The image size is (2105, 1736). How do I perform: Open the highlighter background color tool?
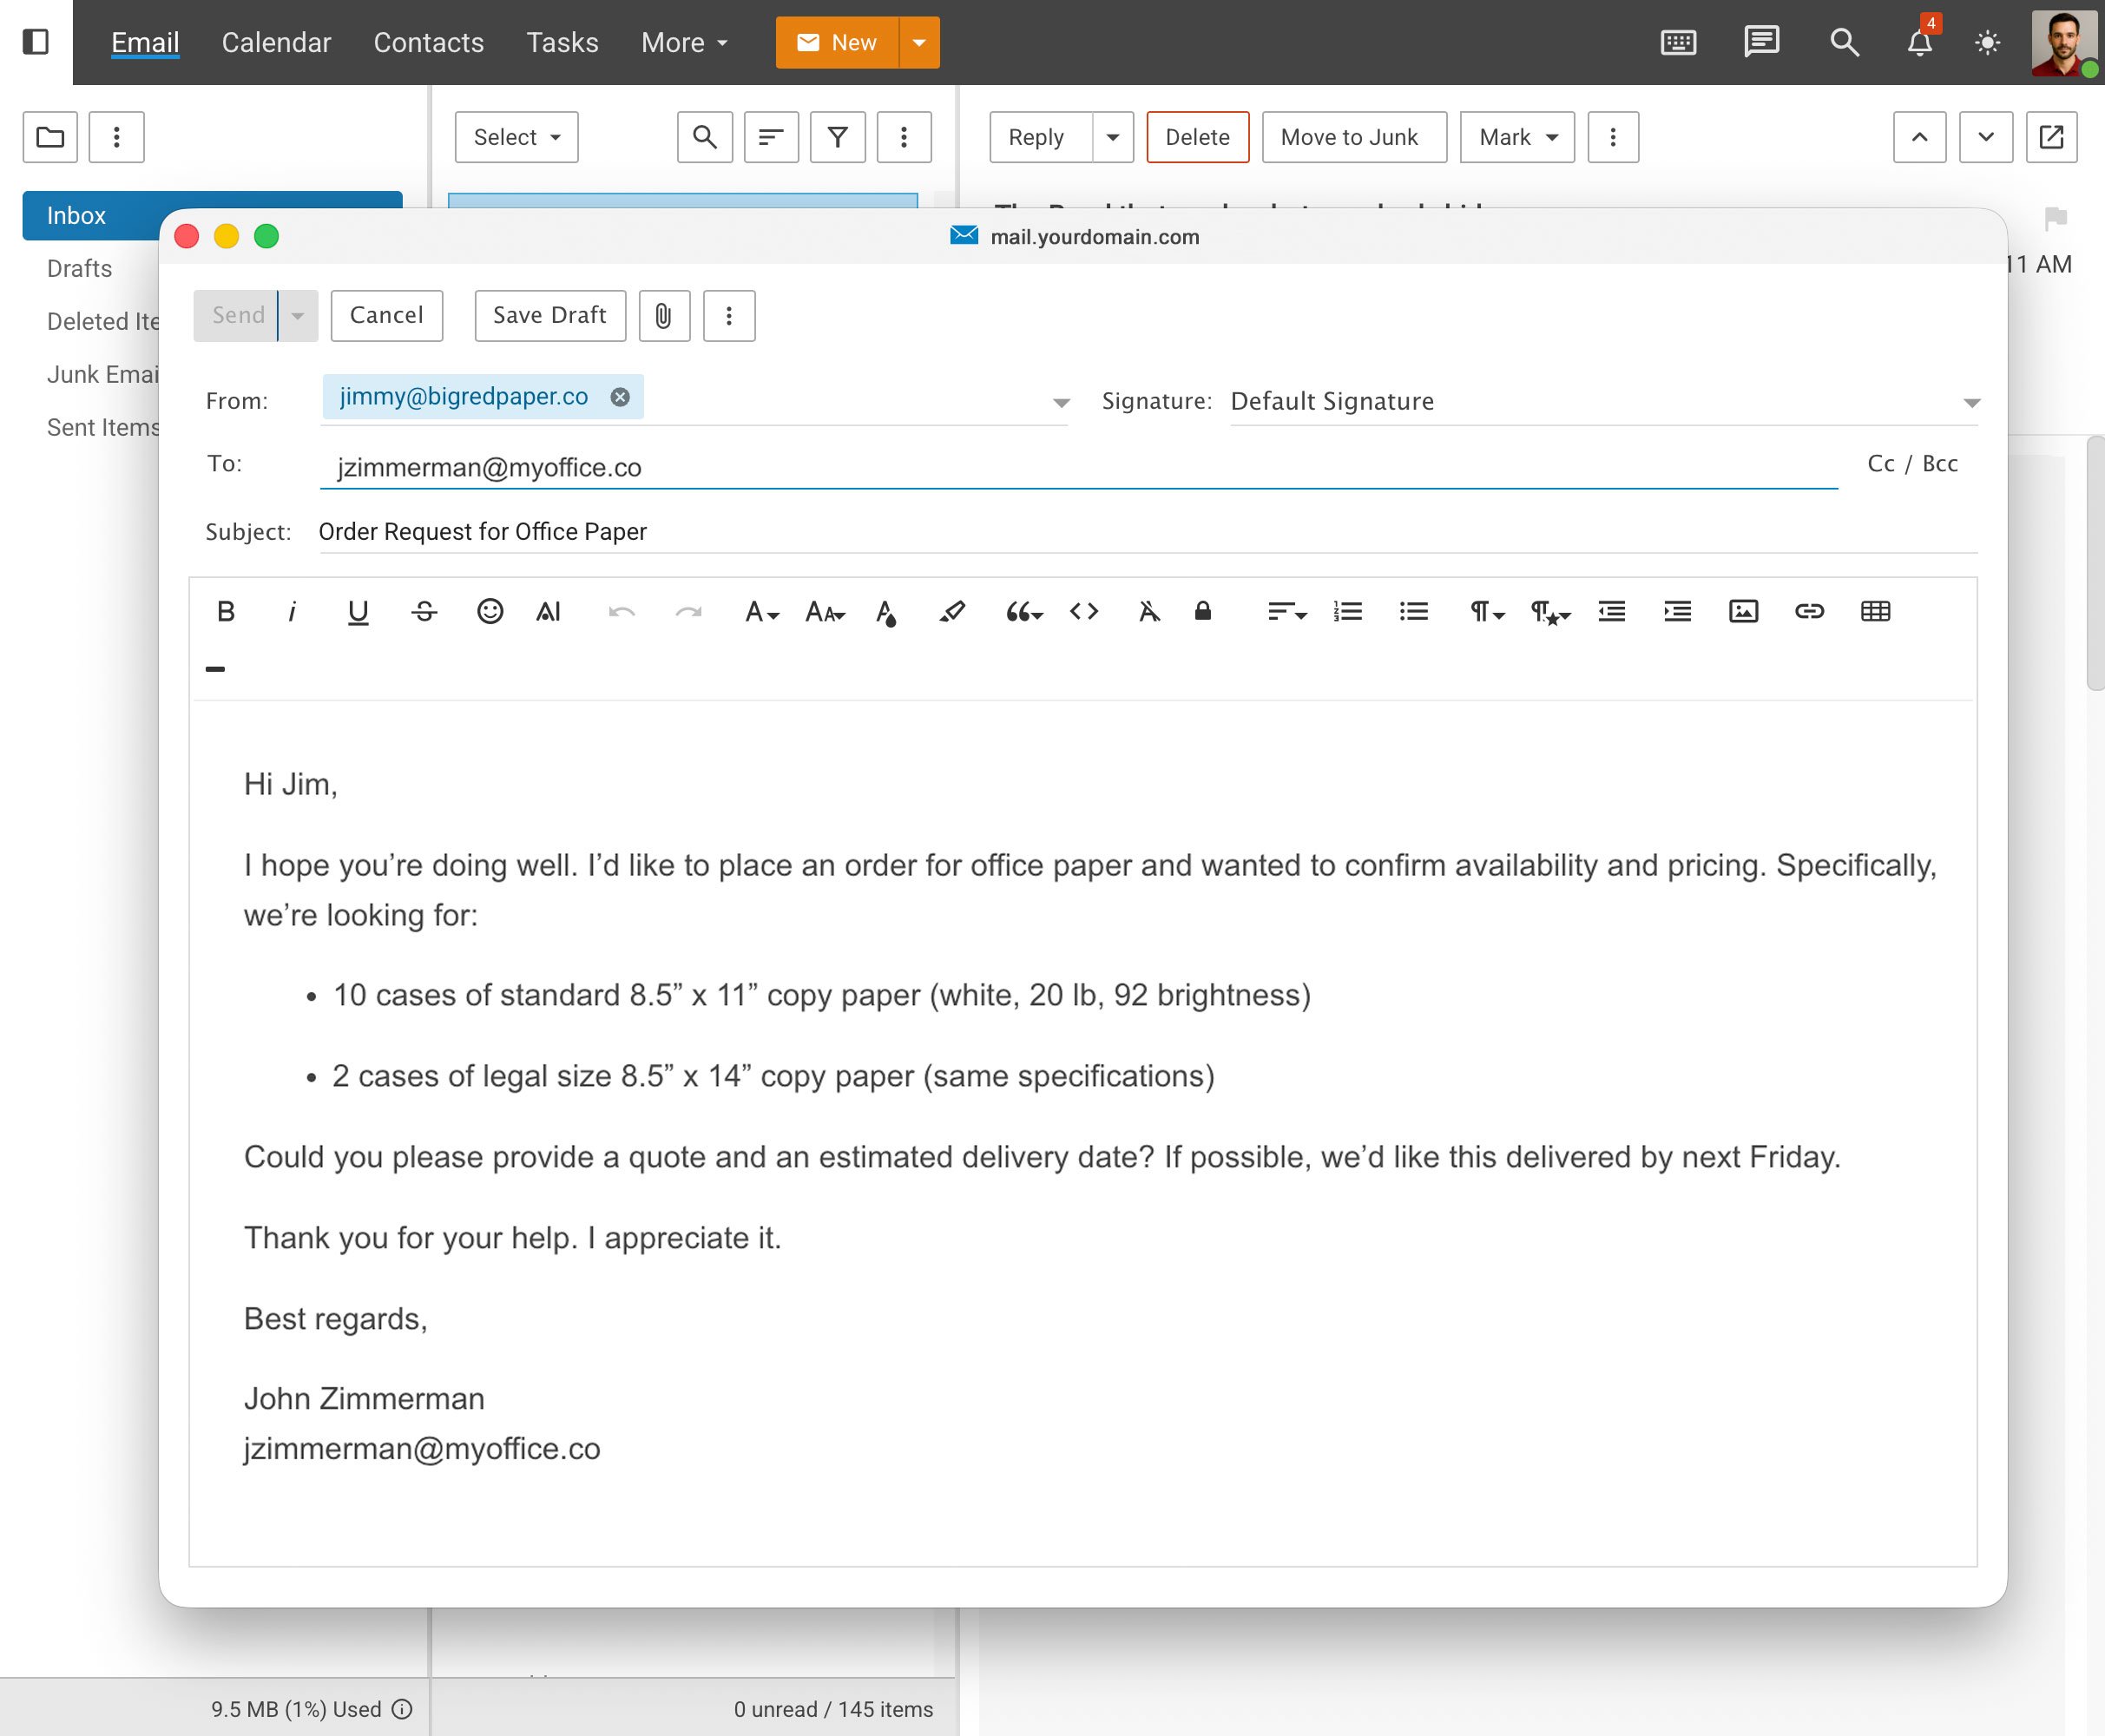coord(951,611)
